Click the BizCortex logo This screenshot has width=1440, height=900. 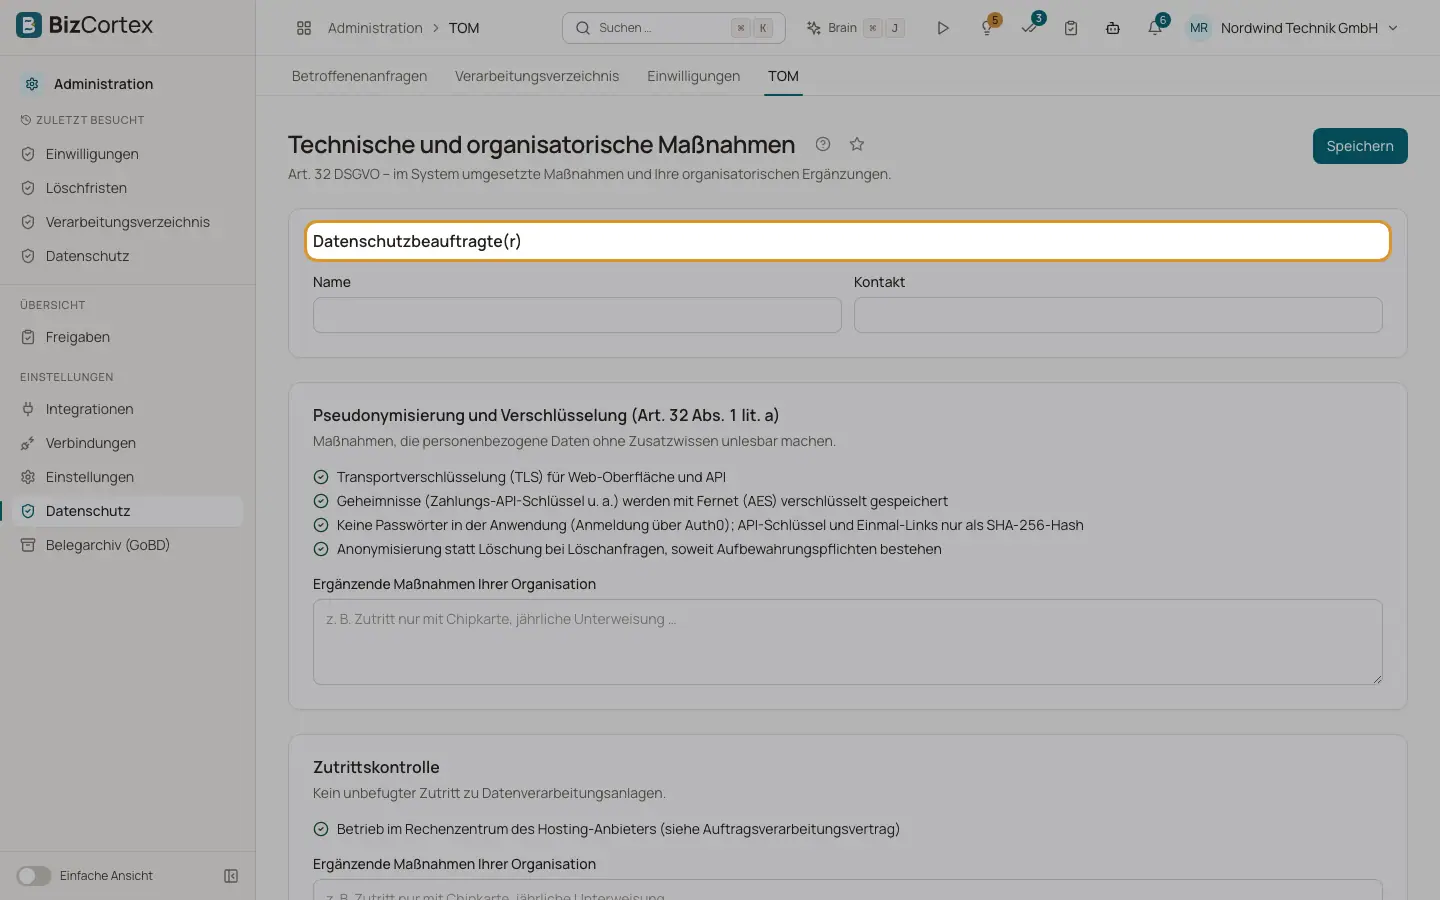[85, 26]
